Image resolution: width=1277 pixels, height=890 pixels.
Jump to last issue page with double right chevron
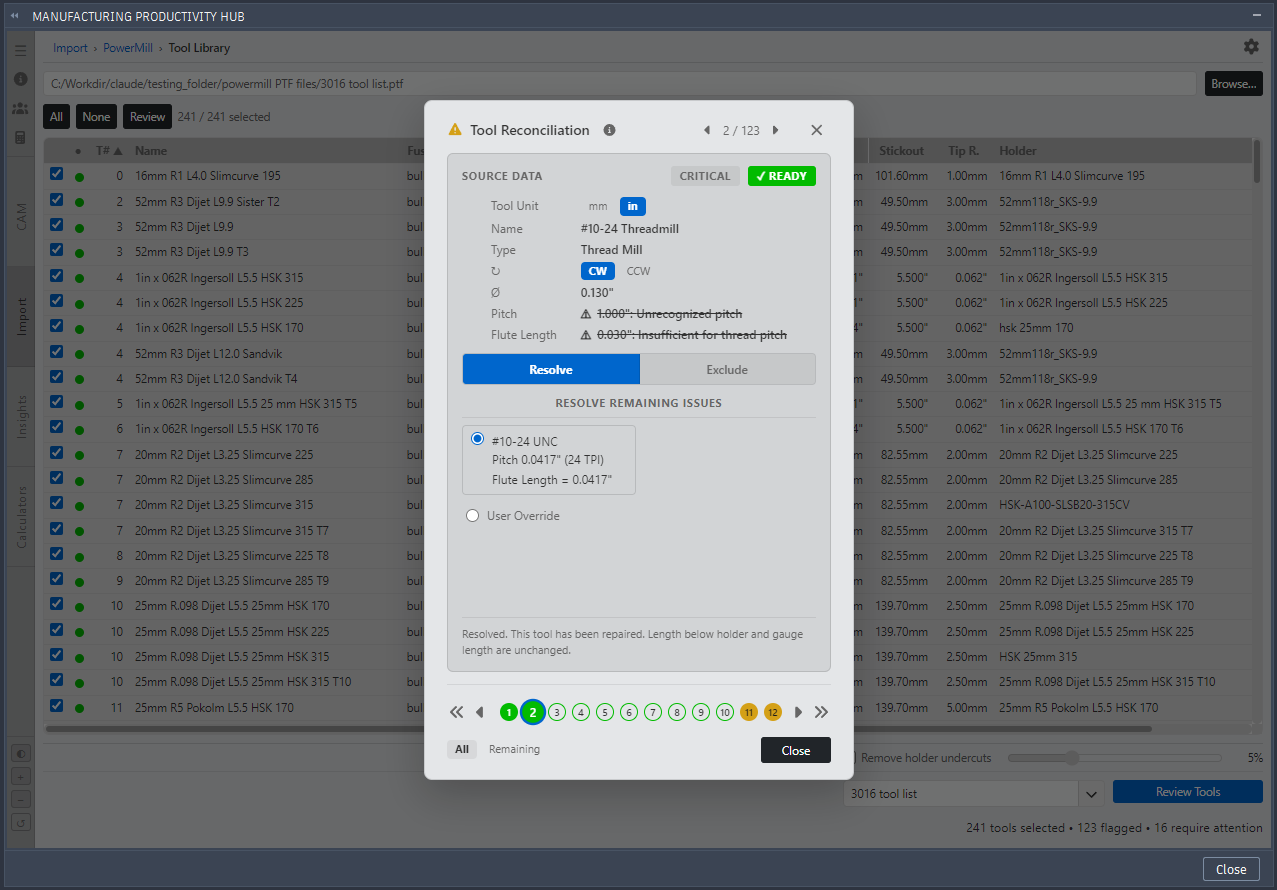(x=822, y=712)
